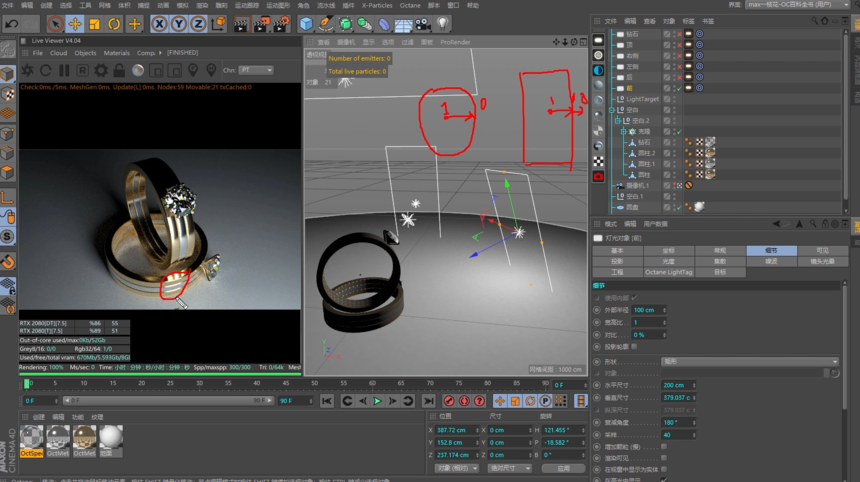This screenshot has height=482, width=860.
Task: Click the Render View clapperboard icon
Action: click(x=241, y=24)
